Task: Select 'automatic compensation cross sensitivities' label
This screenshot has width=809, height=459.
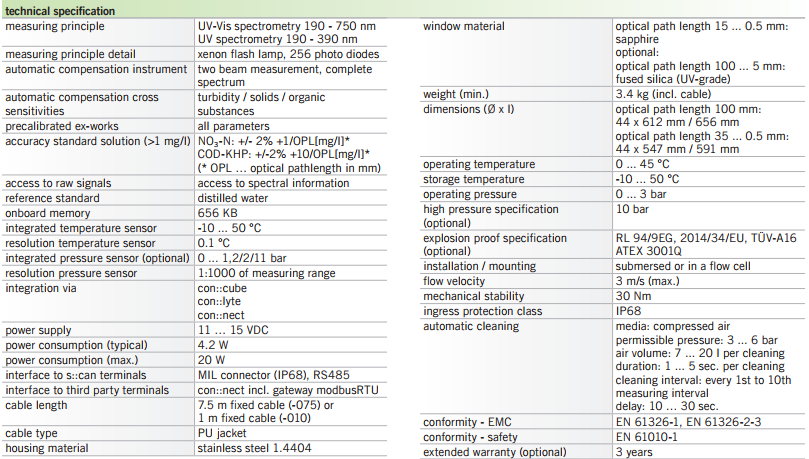Action: pos(82,104)
